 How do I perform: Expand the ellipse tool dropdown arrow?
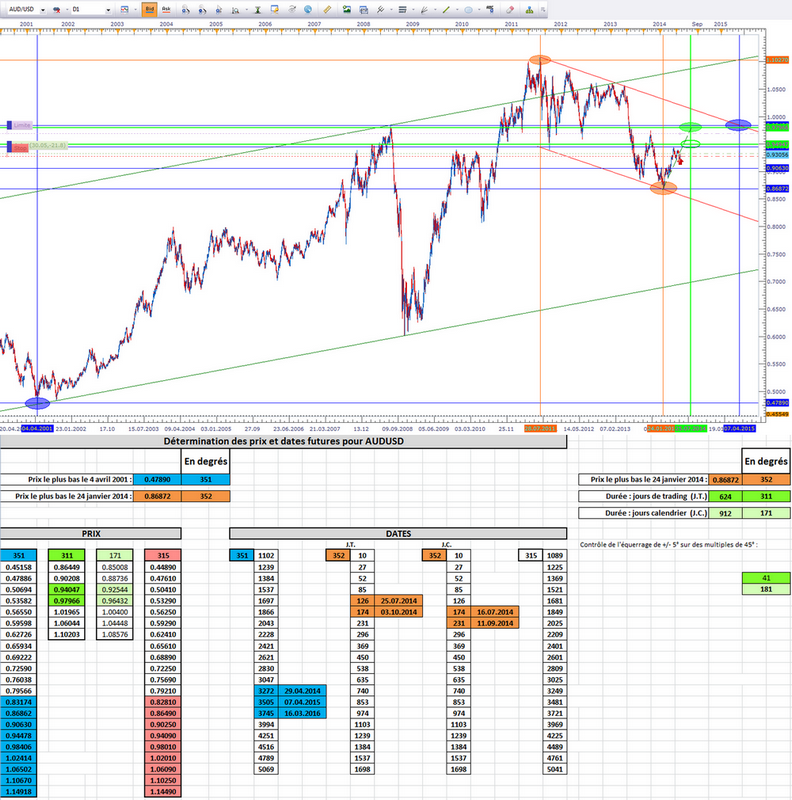479,10
